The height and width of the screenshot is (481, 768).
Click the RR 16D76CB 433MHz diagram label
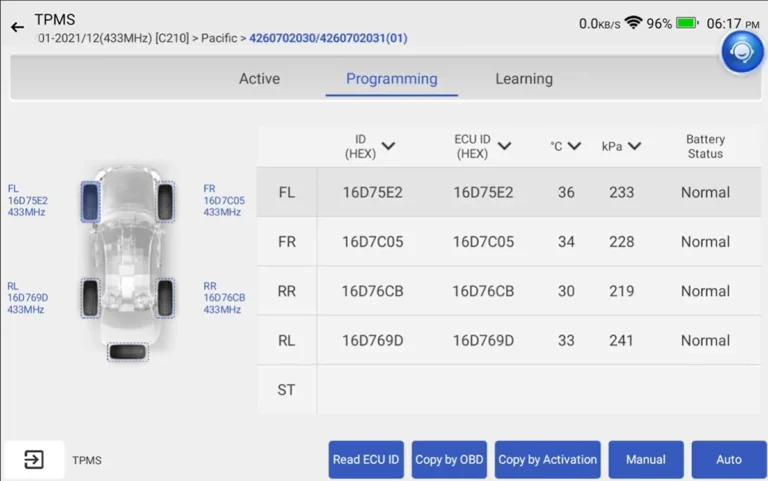pos(224,298)
